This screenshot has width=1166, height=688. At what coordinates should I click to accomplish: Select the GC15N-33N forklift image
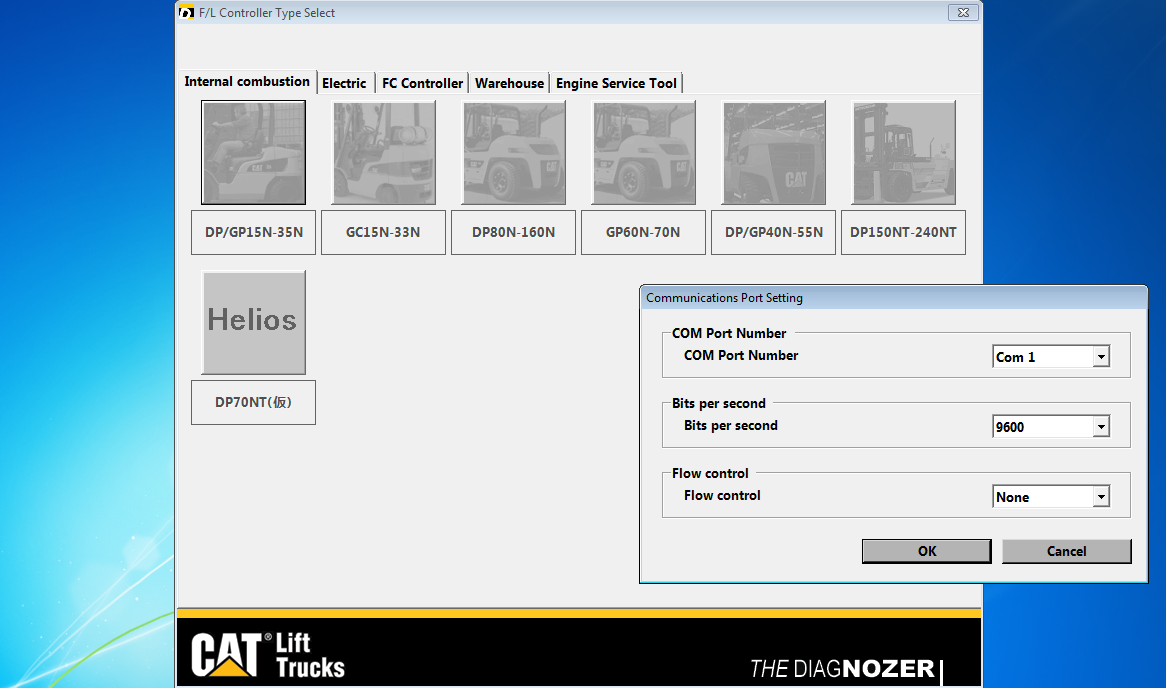[384, 152]
